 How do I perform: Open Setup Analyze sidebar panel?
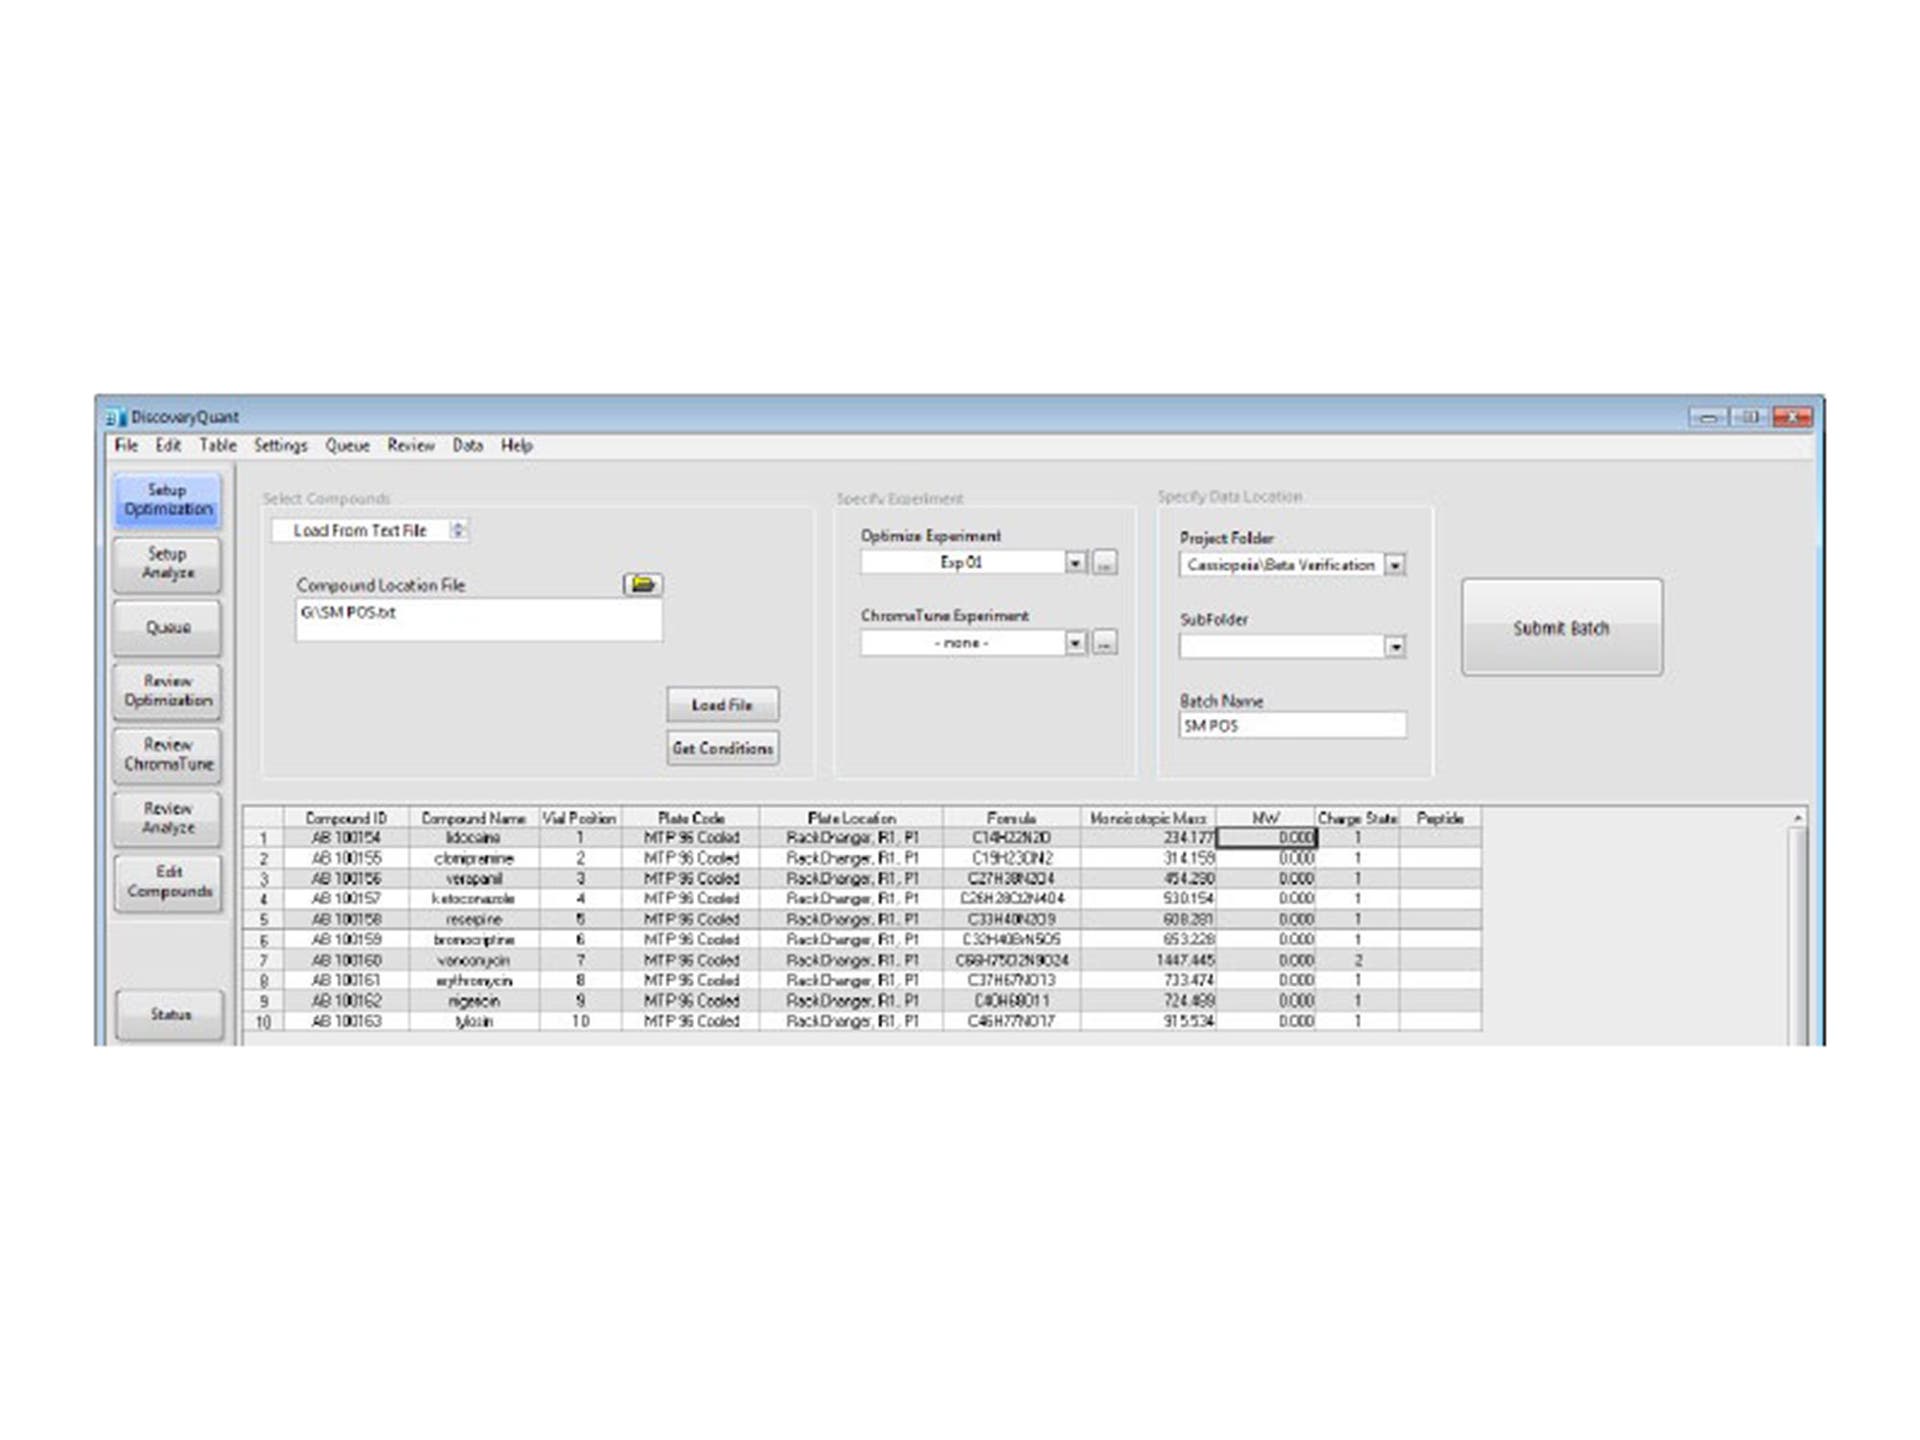(x=167, y=563)
